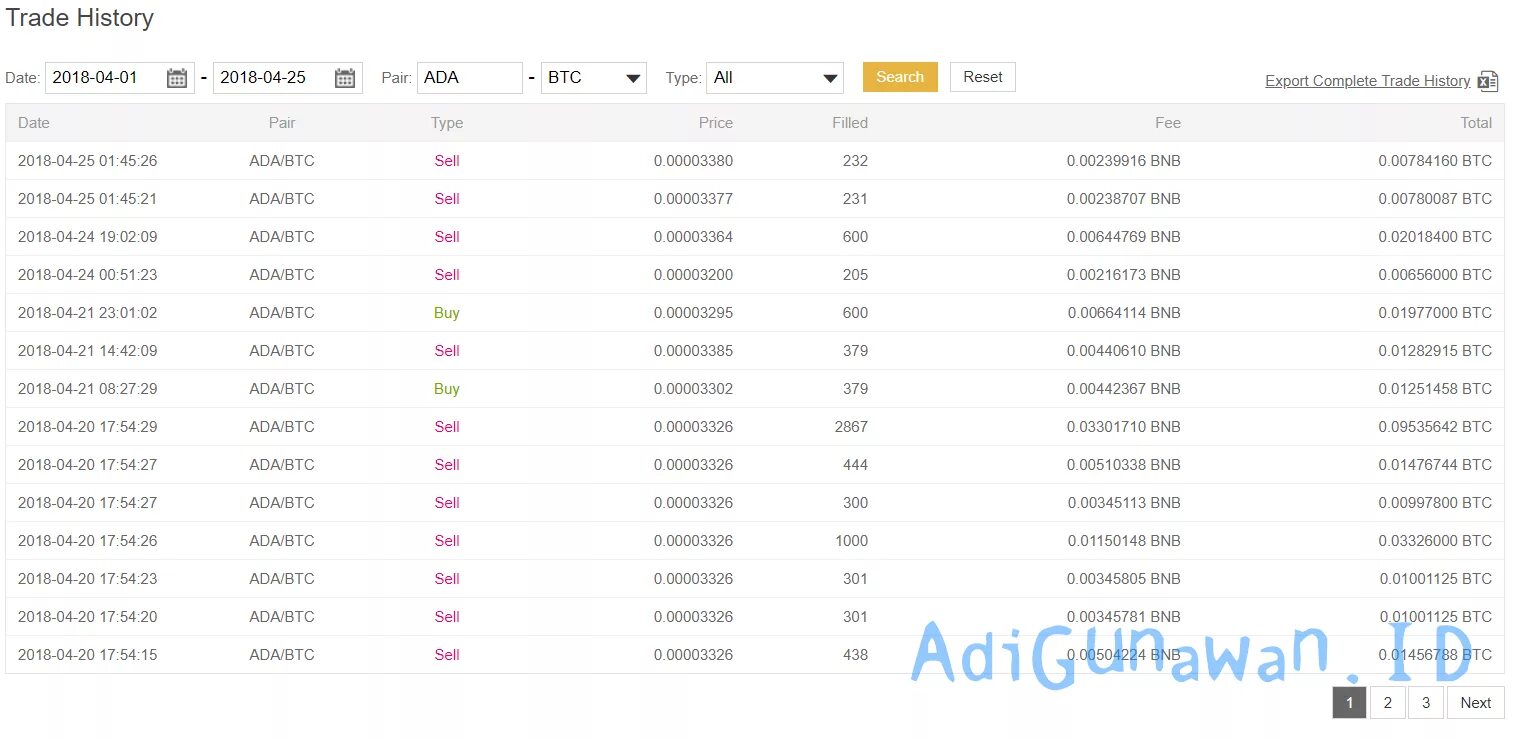
Task: Click price 0.00003377
Action: (x=694, y=199)
